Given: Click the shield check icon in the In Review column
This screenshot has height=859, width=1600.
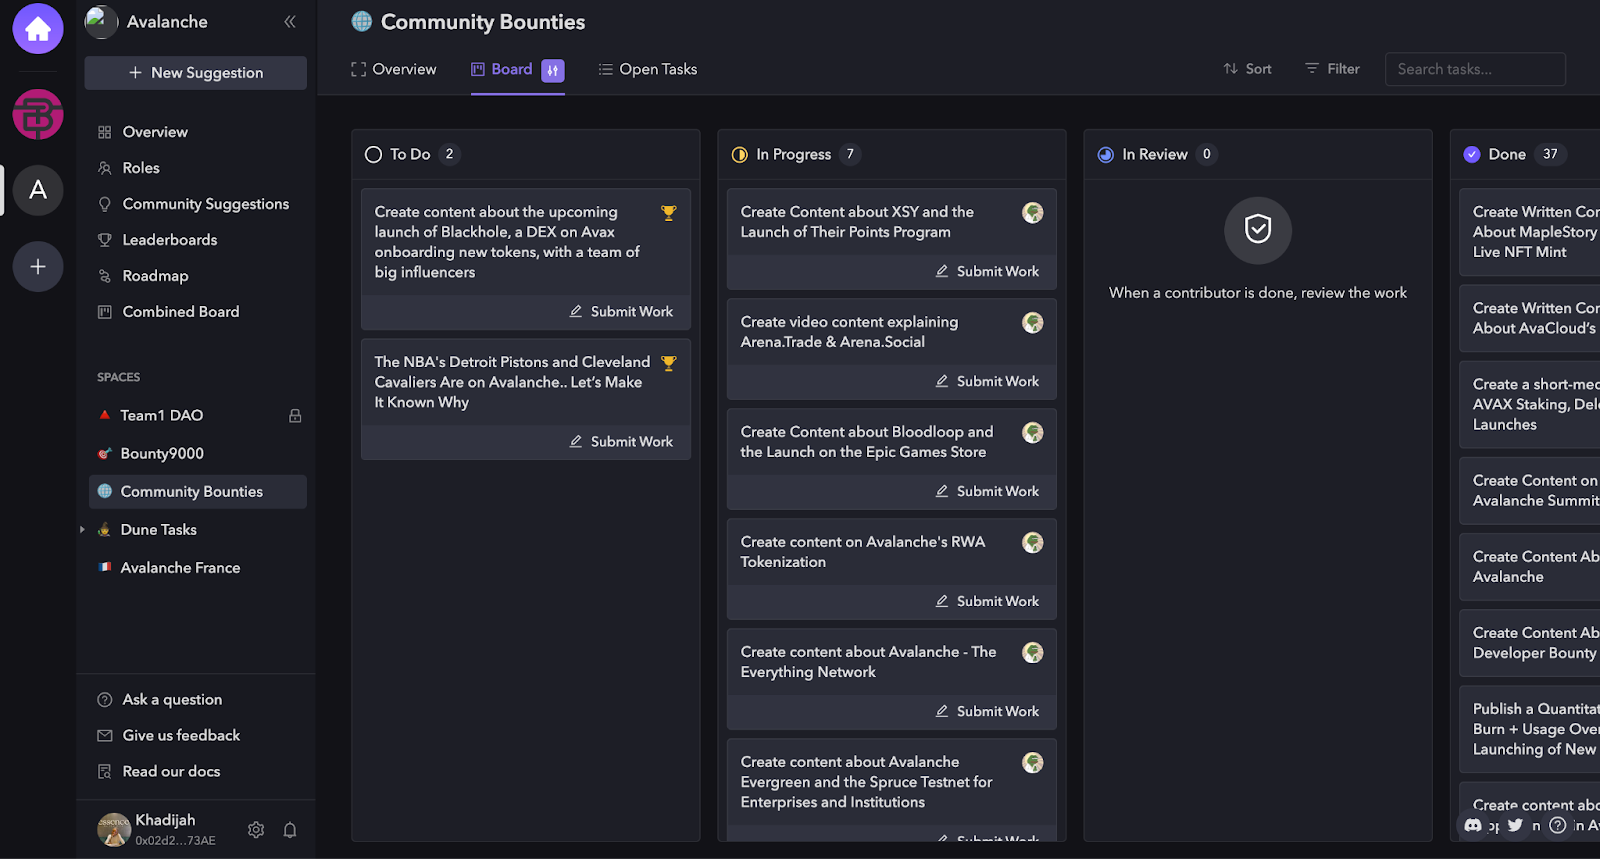Looking at the screenshot, I should coord(1258,230).
